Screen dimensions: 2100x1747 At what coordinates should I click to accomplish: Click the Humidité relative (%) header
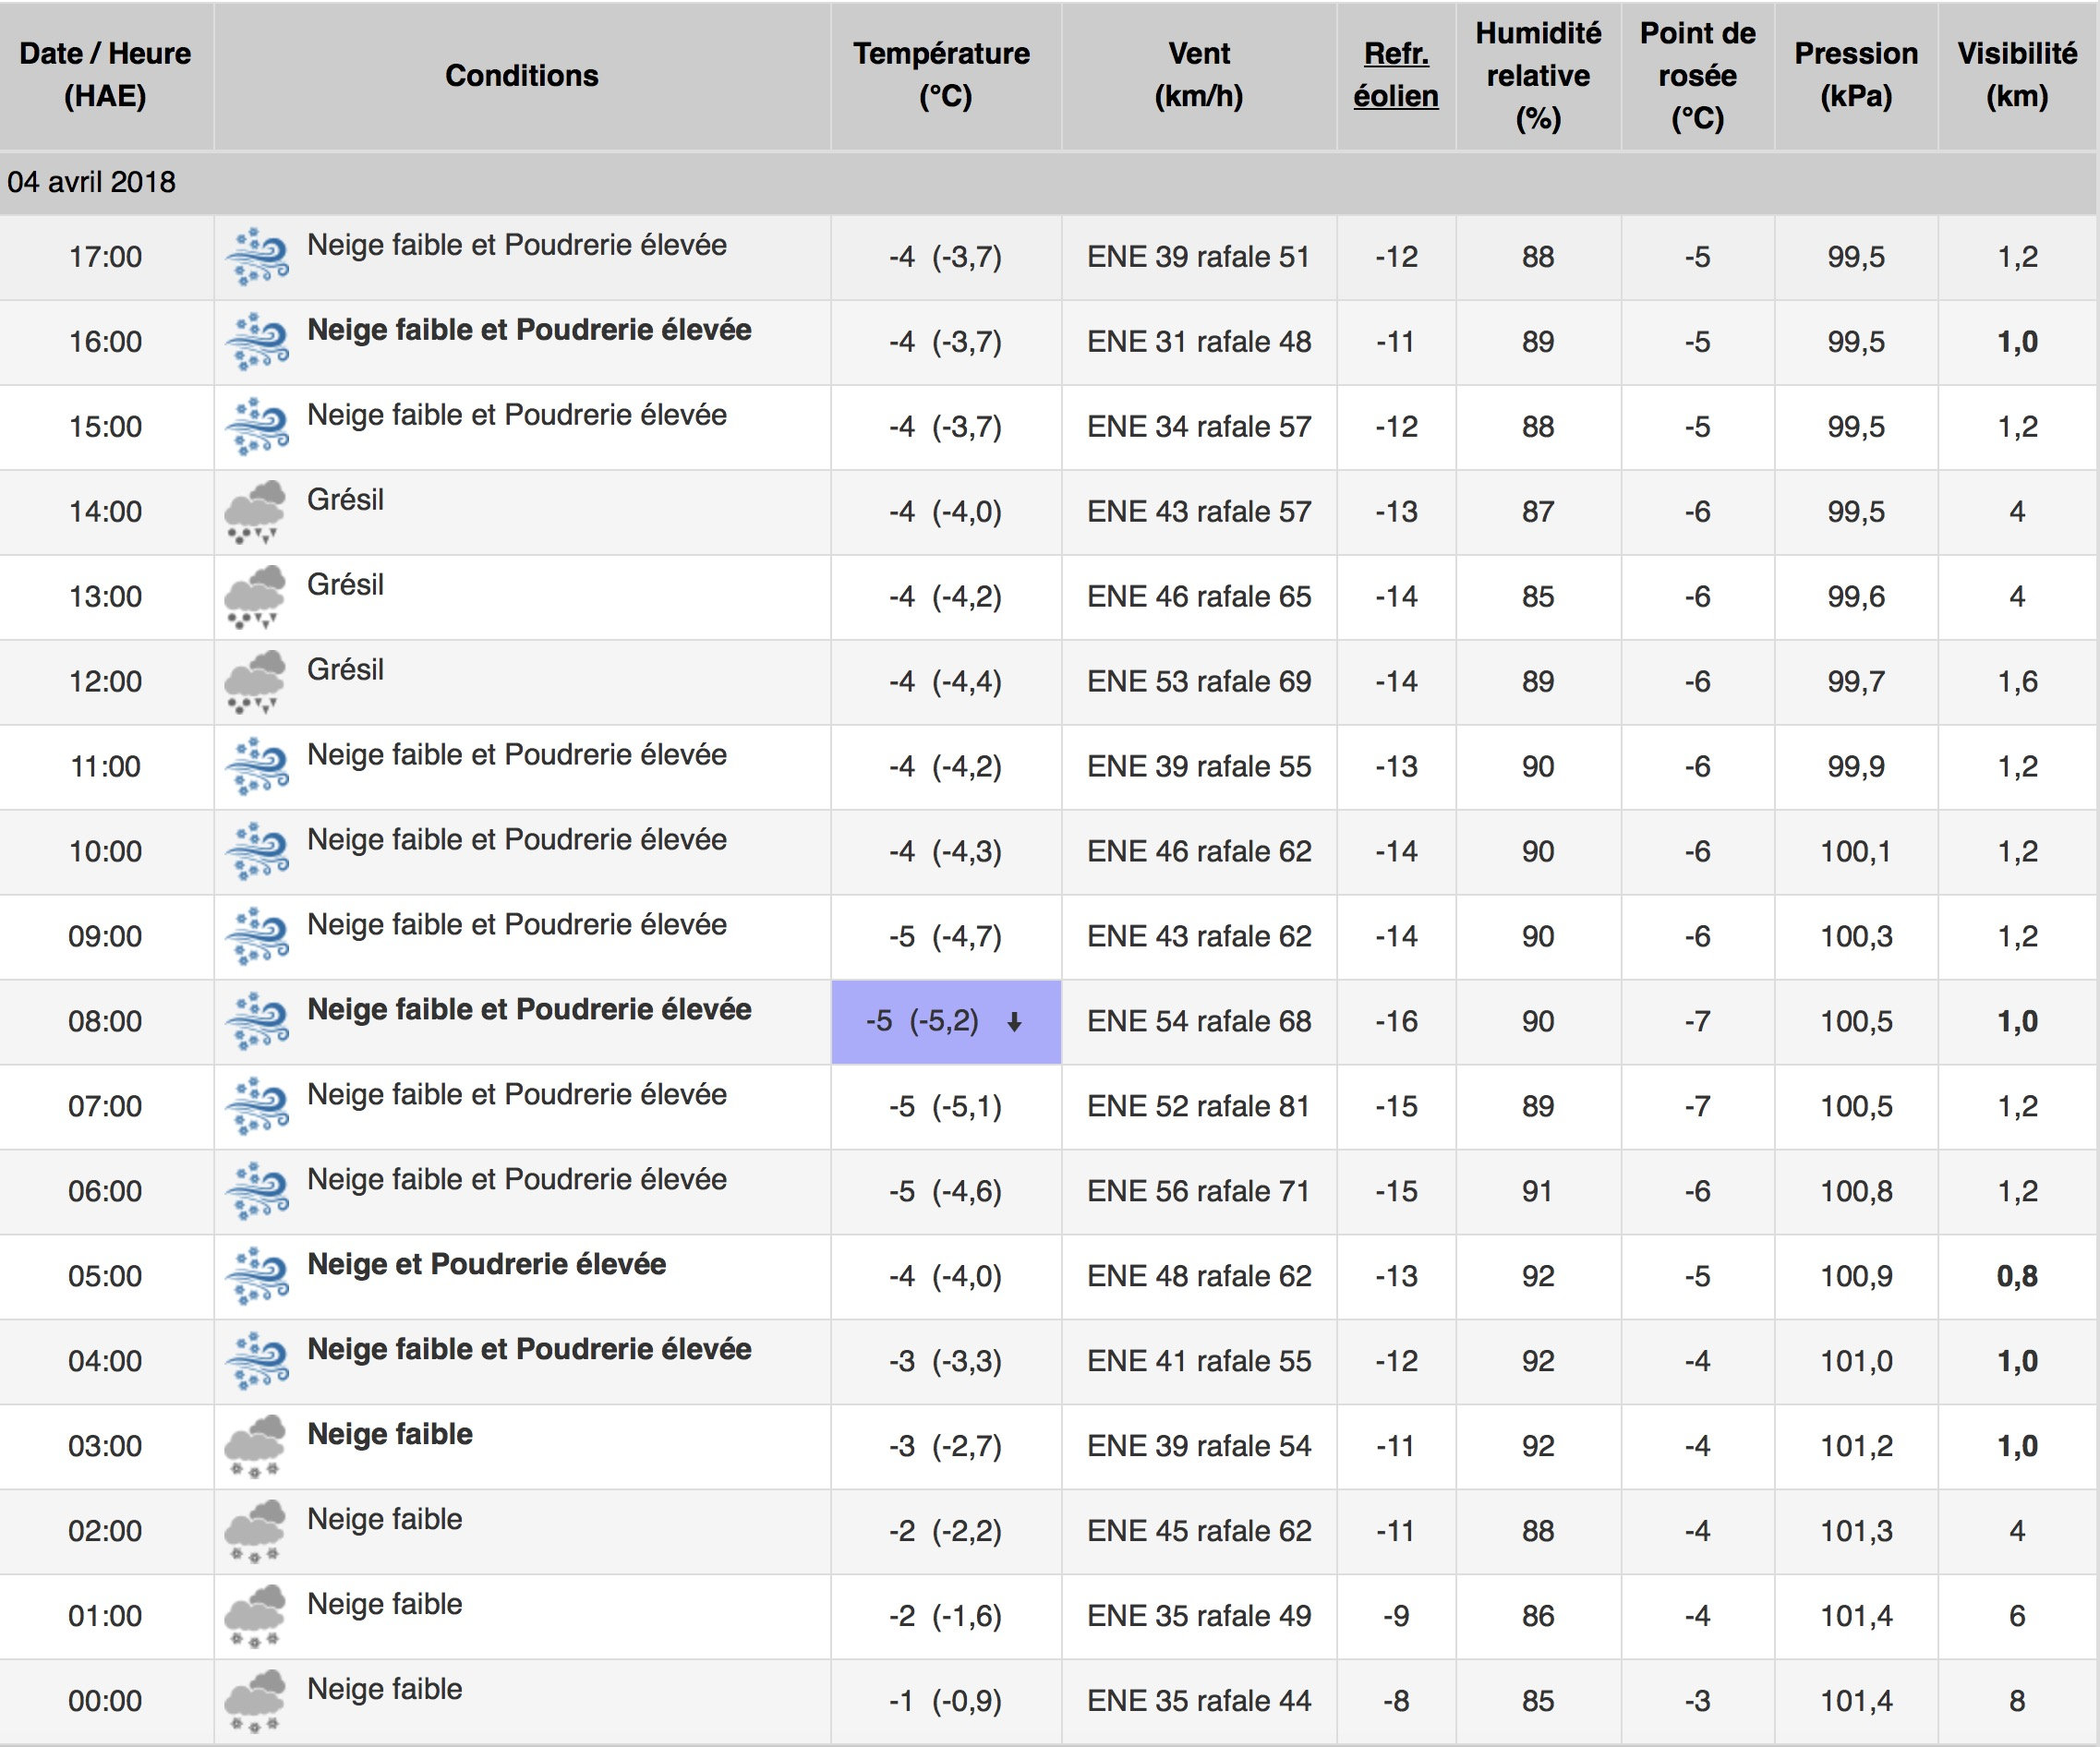click(x=1538, y=76)
